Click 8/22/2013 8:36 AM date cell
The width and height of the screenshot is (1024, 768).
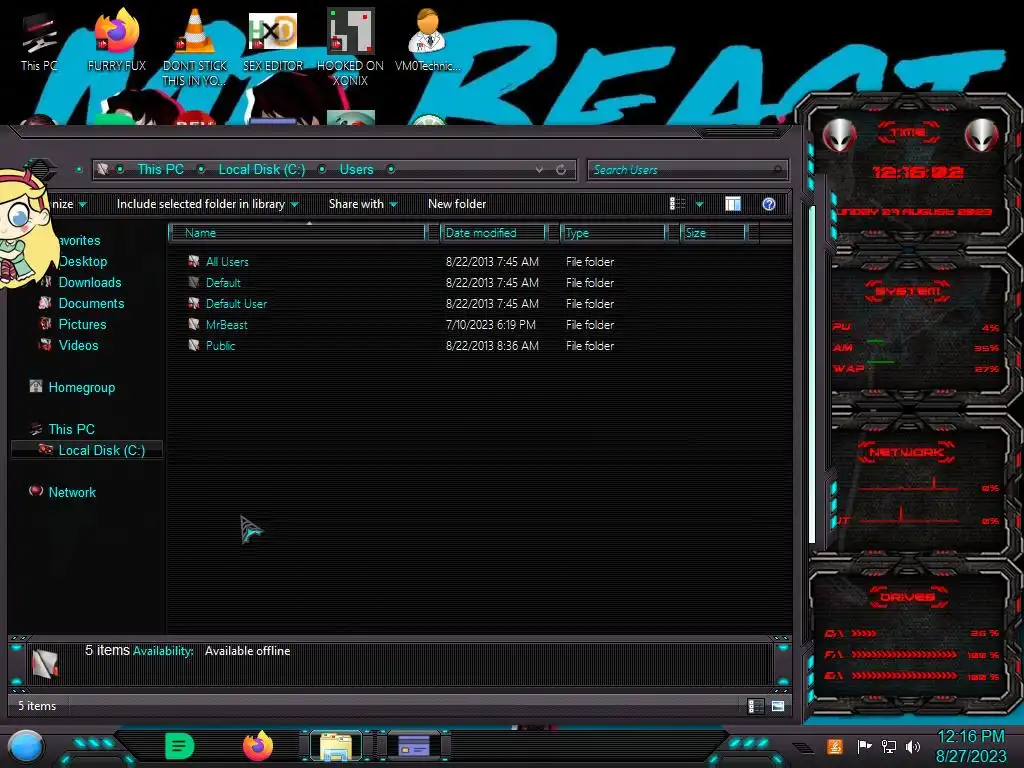tap(492, 345)
